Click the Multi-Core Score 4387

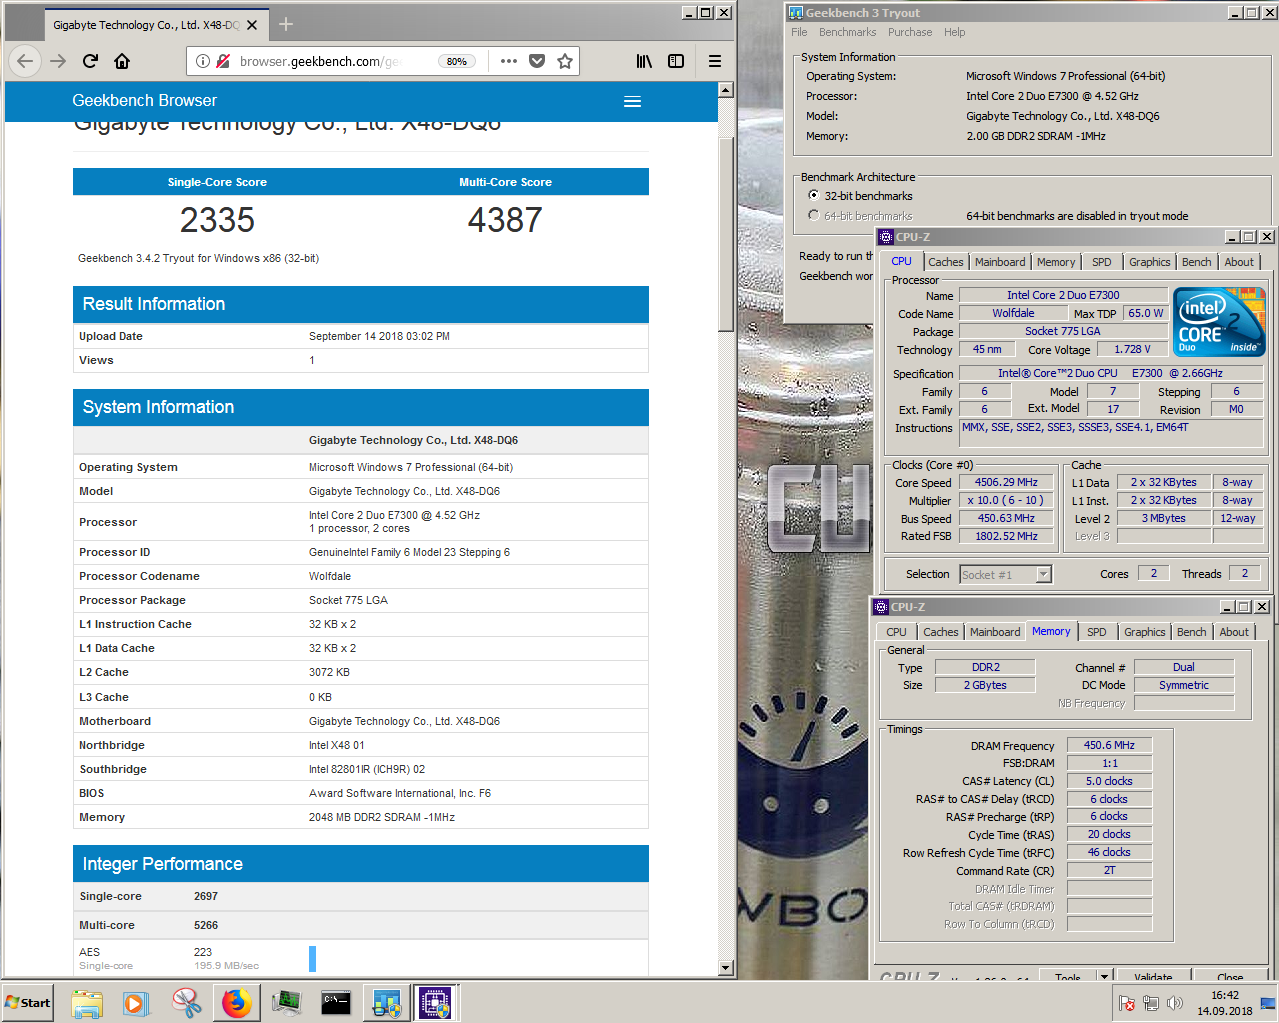(x=505, y=220)
